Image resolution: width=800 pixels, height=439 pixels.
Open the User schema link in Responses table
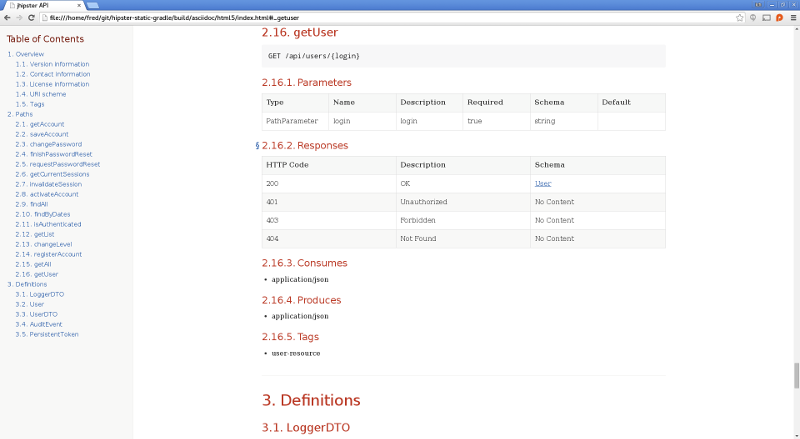pos(542,184)
